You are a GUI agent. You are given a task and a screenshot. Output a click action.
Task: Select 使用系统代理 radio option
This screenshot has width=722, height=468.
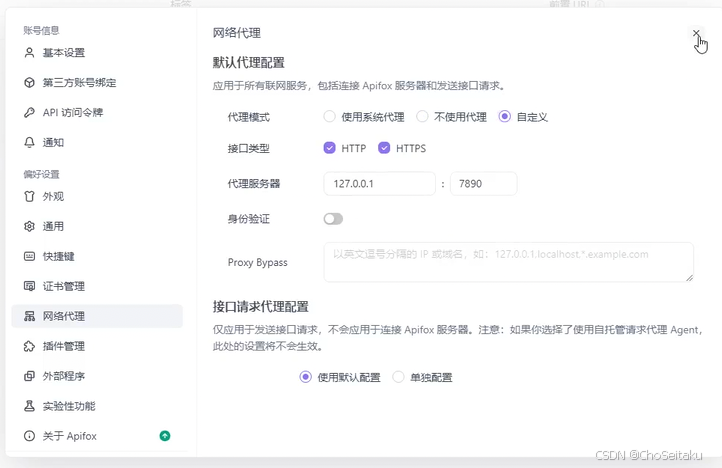pyautogui.click(x=329, y=117)
